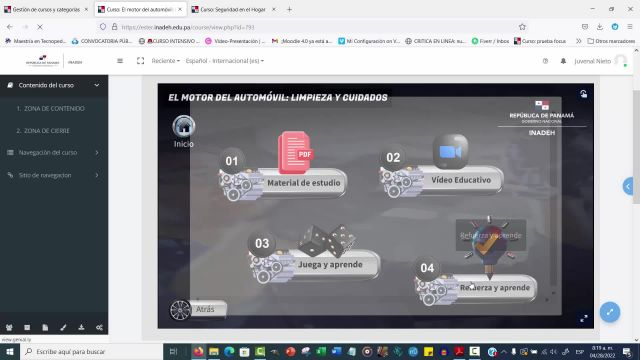Open Maestría en Tecnoped bookmark
Screen dimensions: 640x360
pyautogui.click(x=36, y=41)
